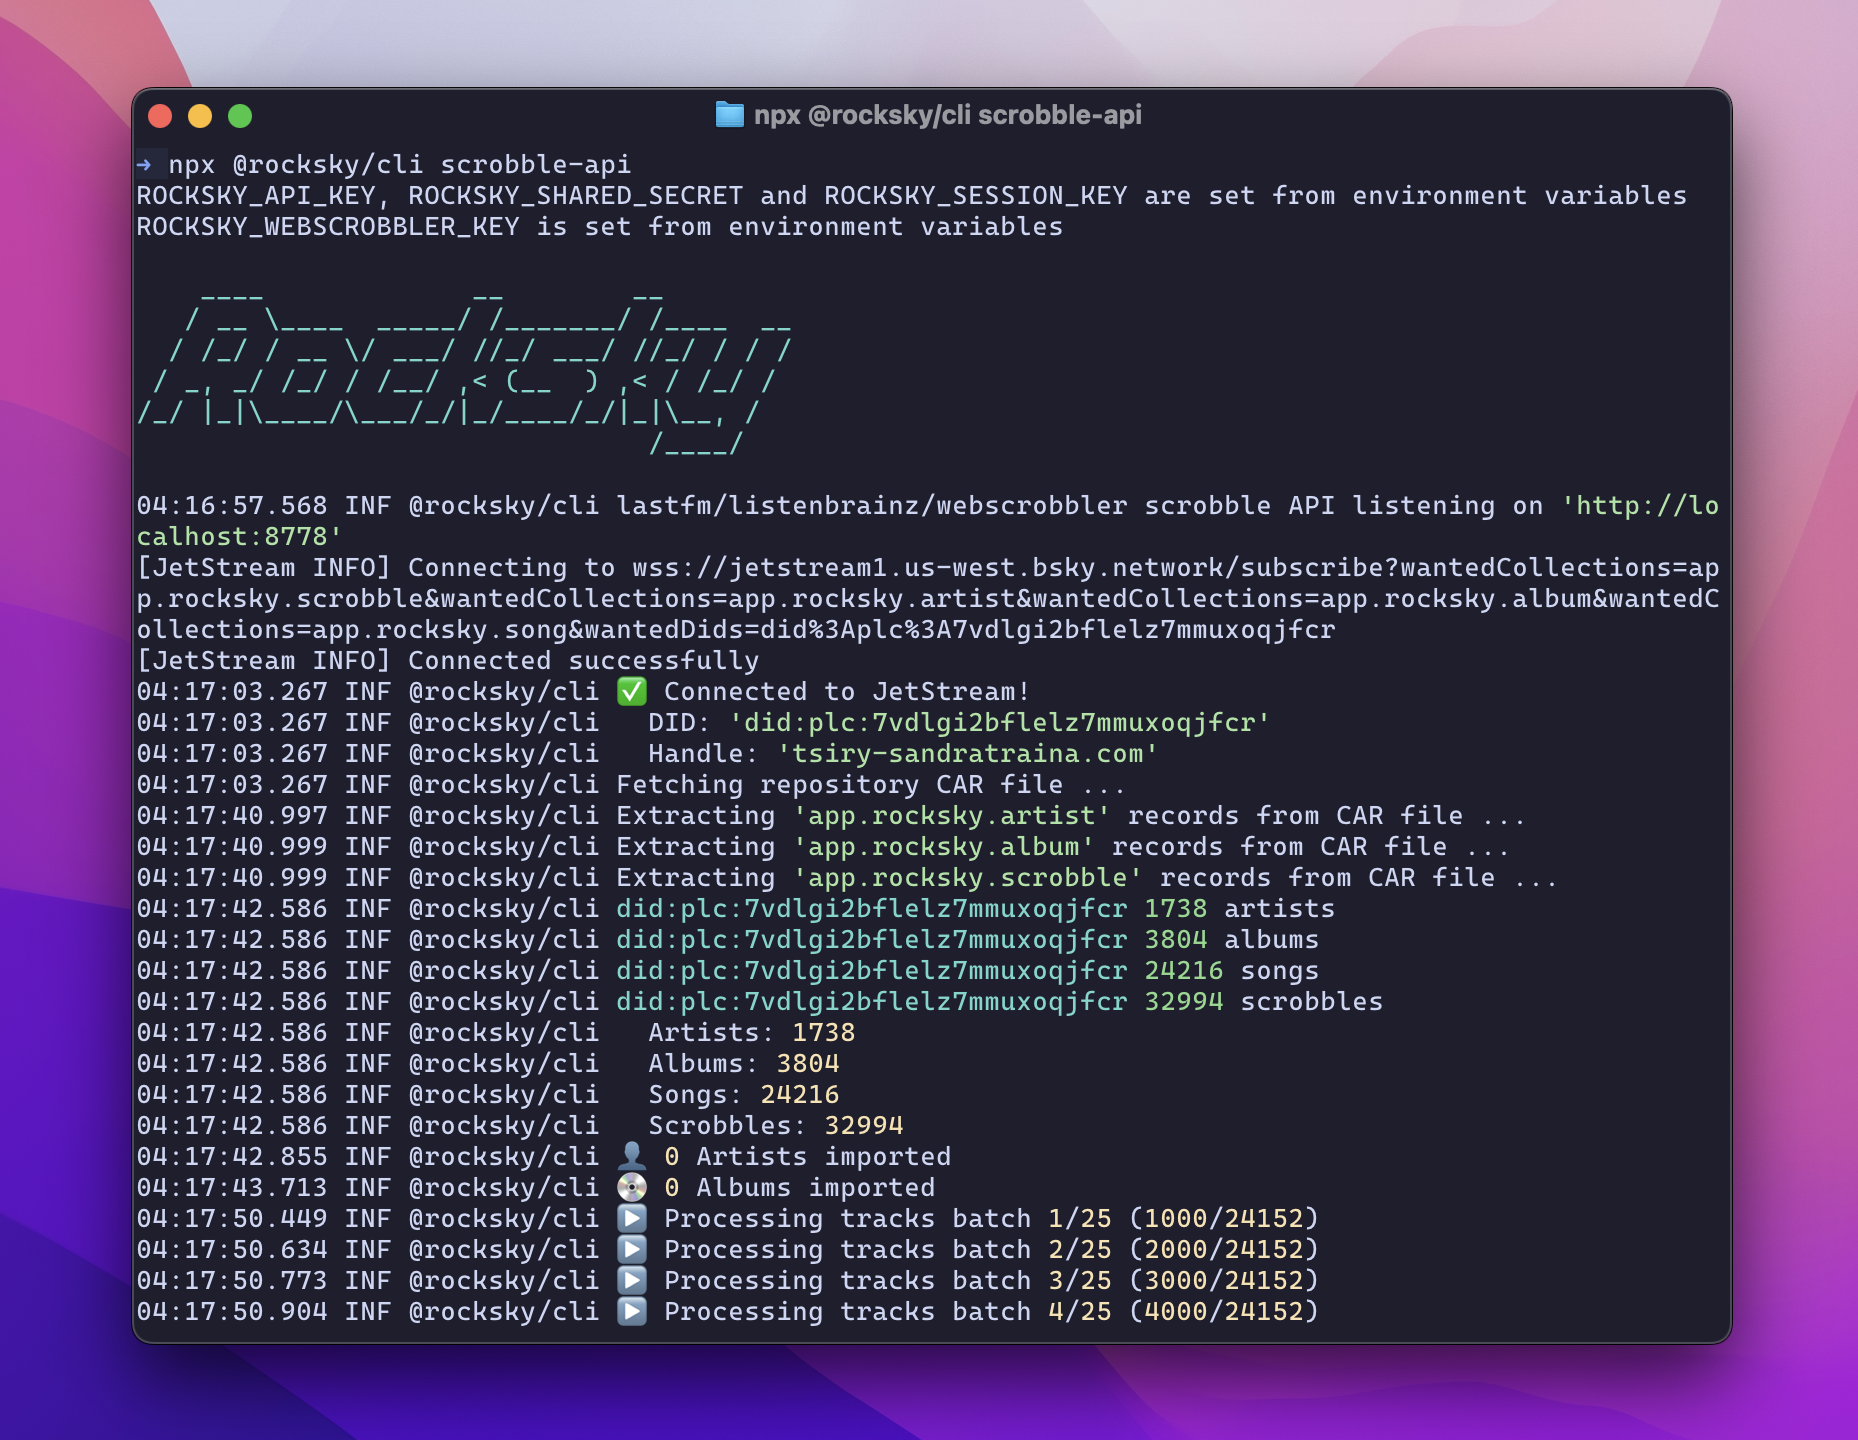The image size is (1858, 1440).
Task: Click the red close button
Action: [158, 115]
